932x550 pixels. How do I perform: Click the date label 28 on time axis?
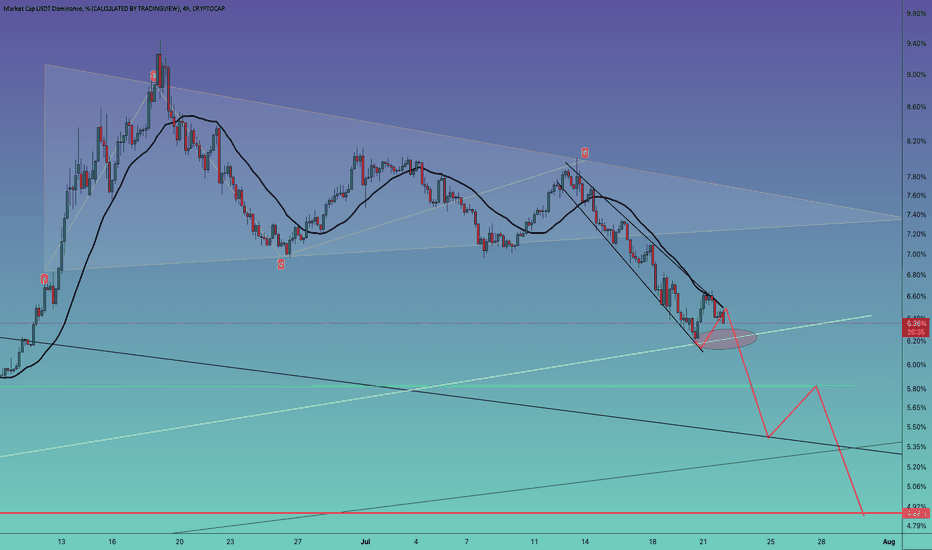(821, 542)
